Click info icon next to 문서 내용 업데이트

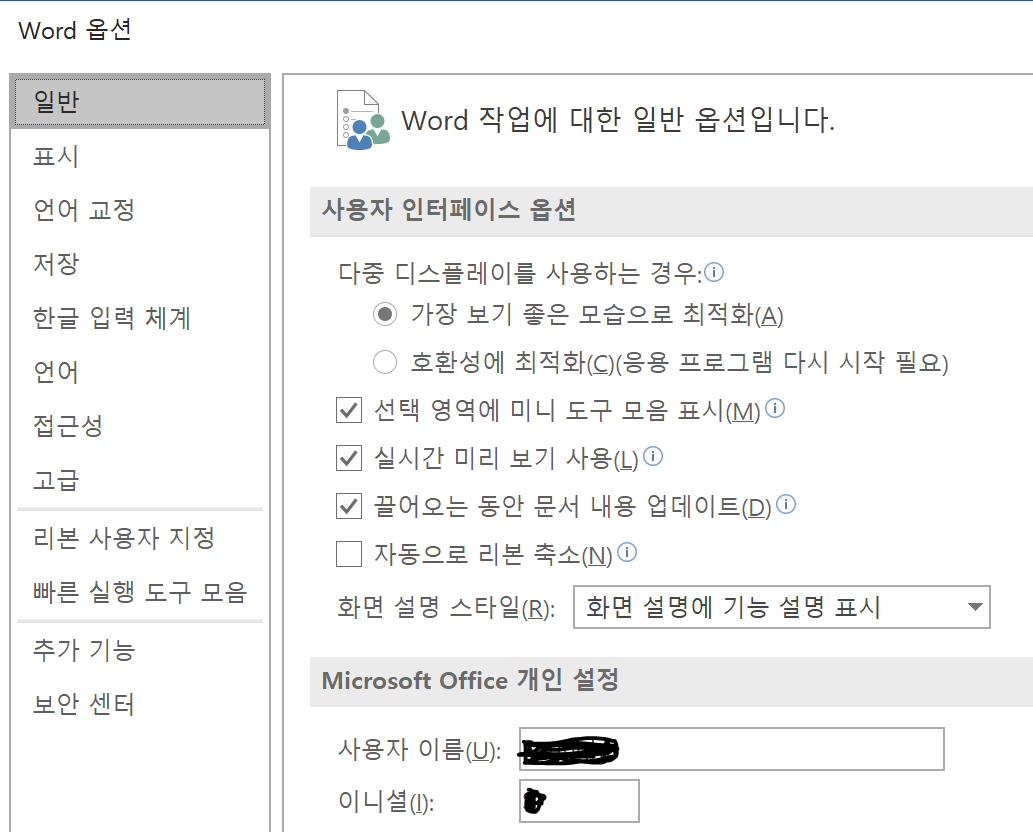point(786,505)
